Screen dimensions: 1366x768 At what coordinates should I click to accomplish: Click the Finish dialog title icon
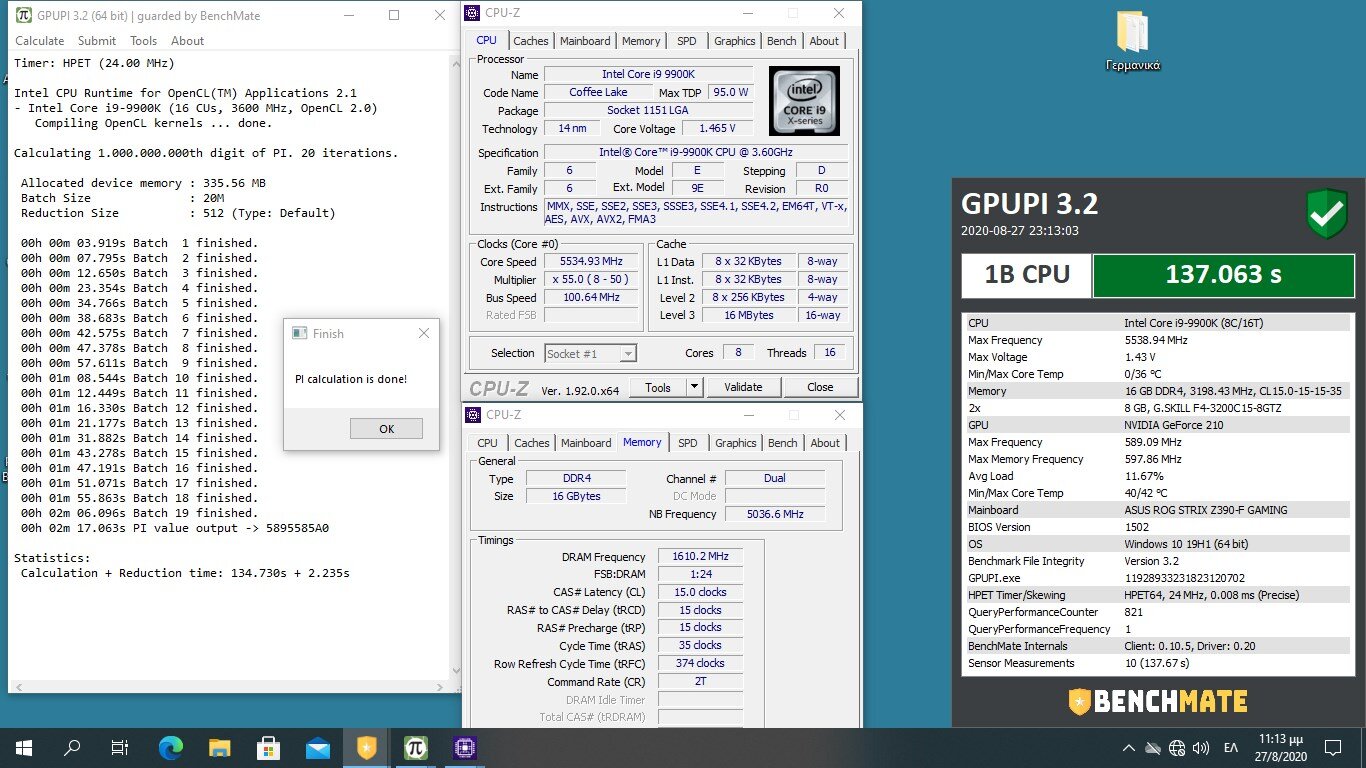[299, 333]
